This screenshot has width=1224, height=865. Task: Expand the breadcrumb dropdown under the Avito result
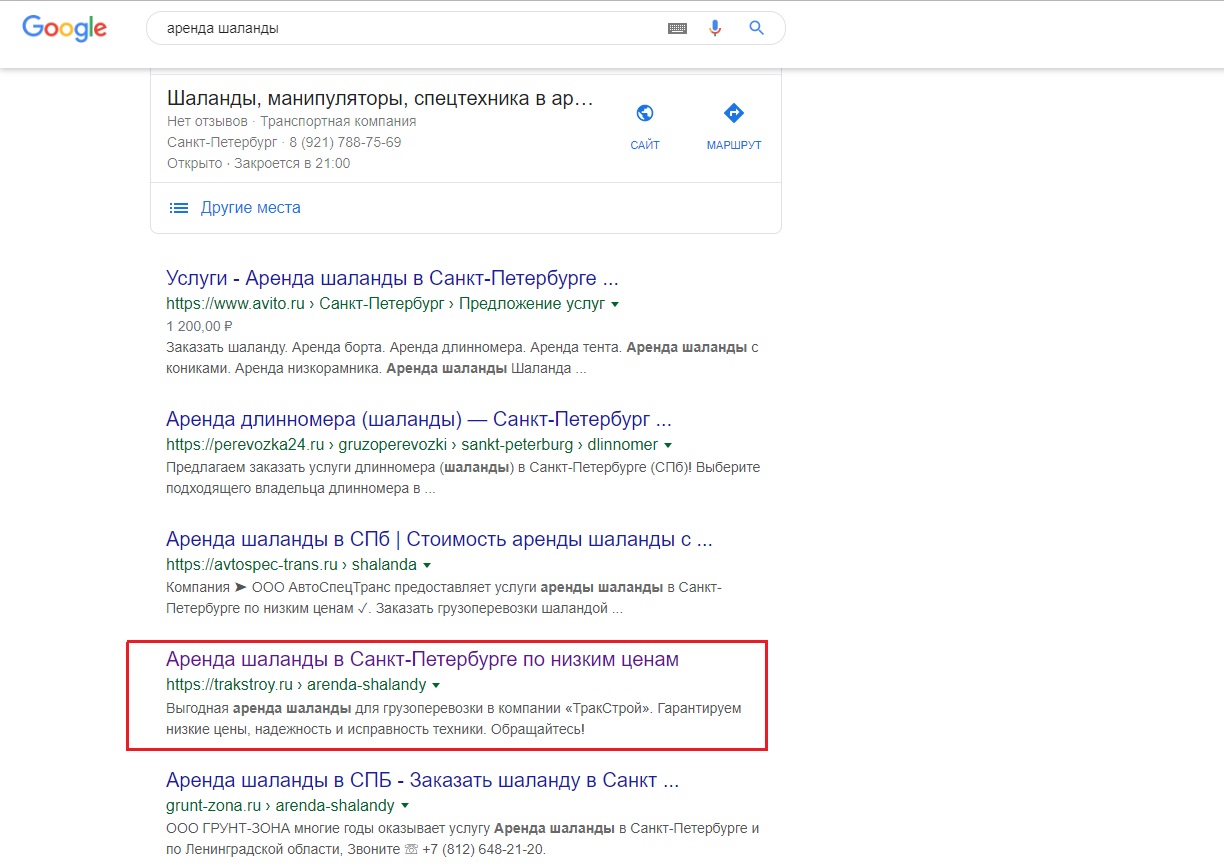tap(616, 304)
